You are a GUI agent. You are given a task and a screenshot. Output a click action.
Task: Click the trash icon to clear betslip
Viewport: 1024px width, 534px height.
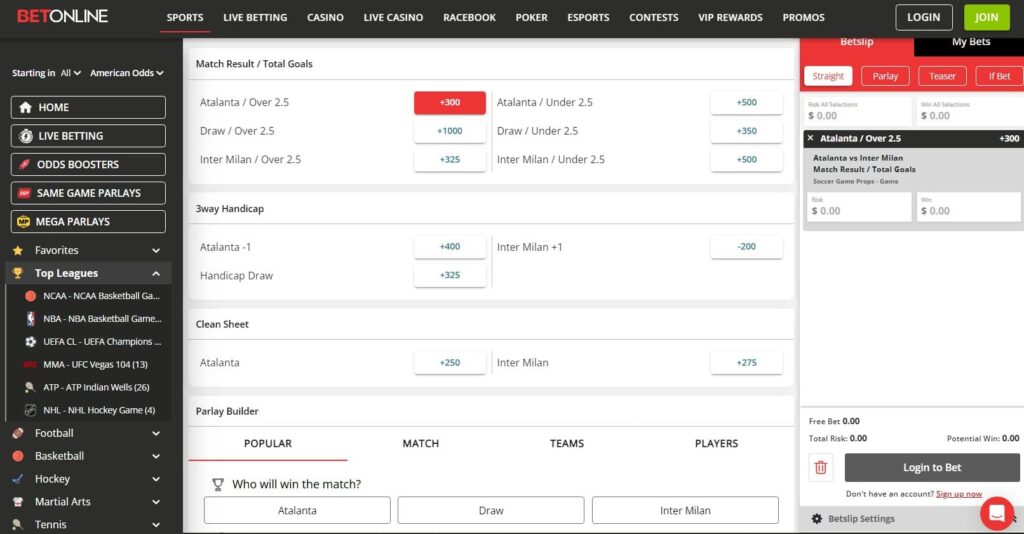[821, 467]
